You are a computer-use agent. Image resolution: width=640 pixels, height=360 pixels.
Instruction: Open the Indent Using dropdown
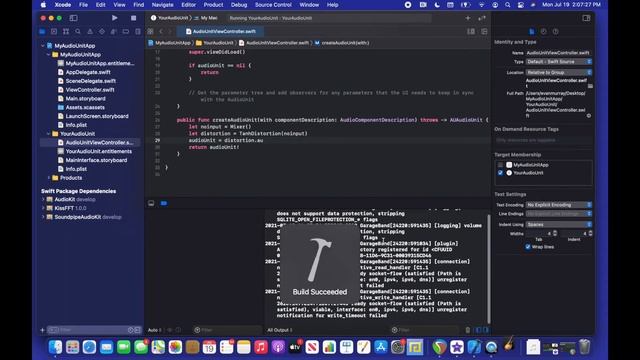(x=559, y=224)
